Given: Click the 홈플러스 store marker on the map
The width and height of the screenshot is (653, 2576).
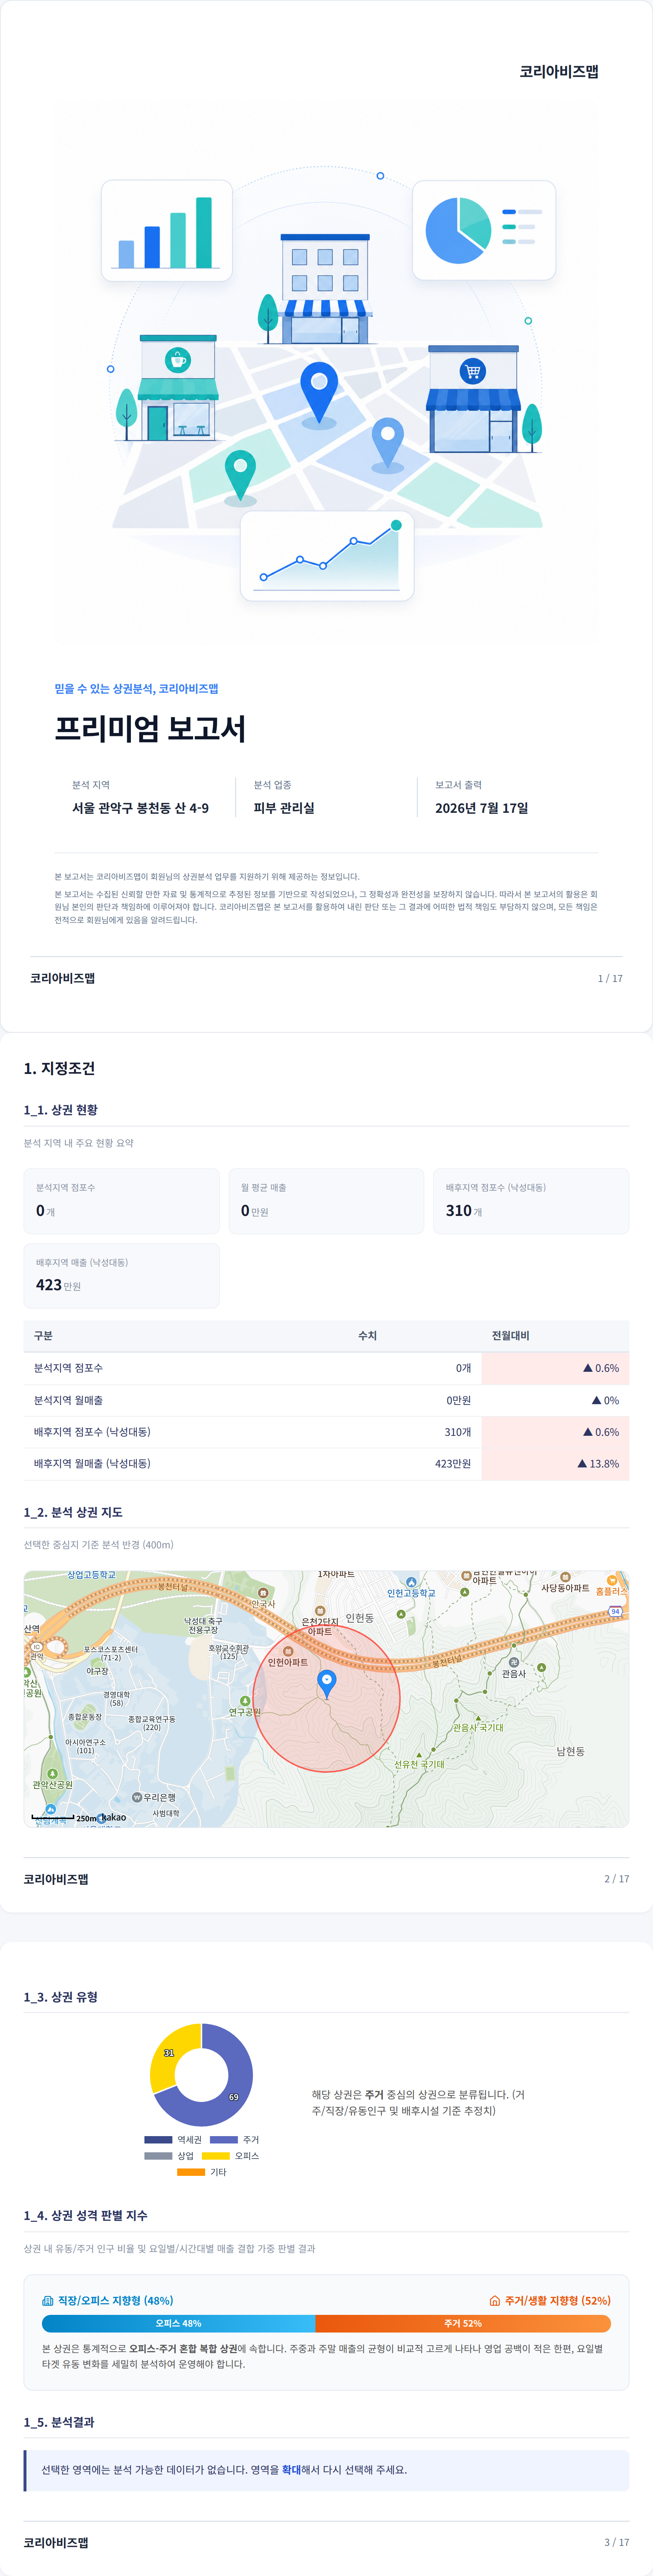Looking at the screenshot, I should click(612, 1580).
